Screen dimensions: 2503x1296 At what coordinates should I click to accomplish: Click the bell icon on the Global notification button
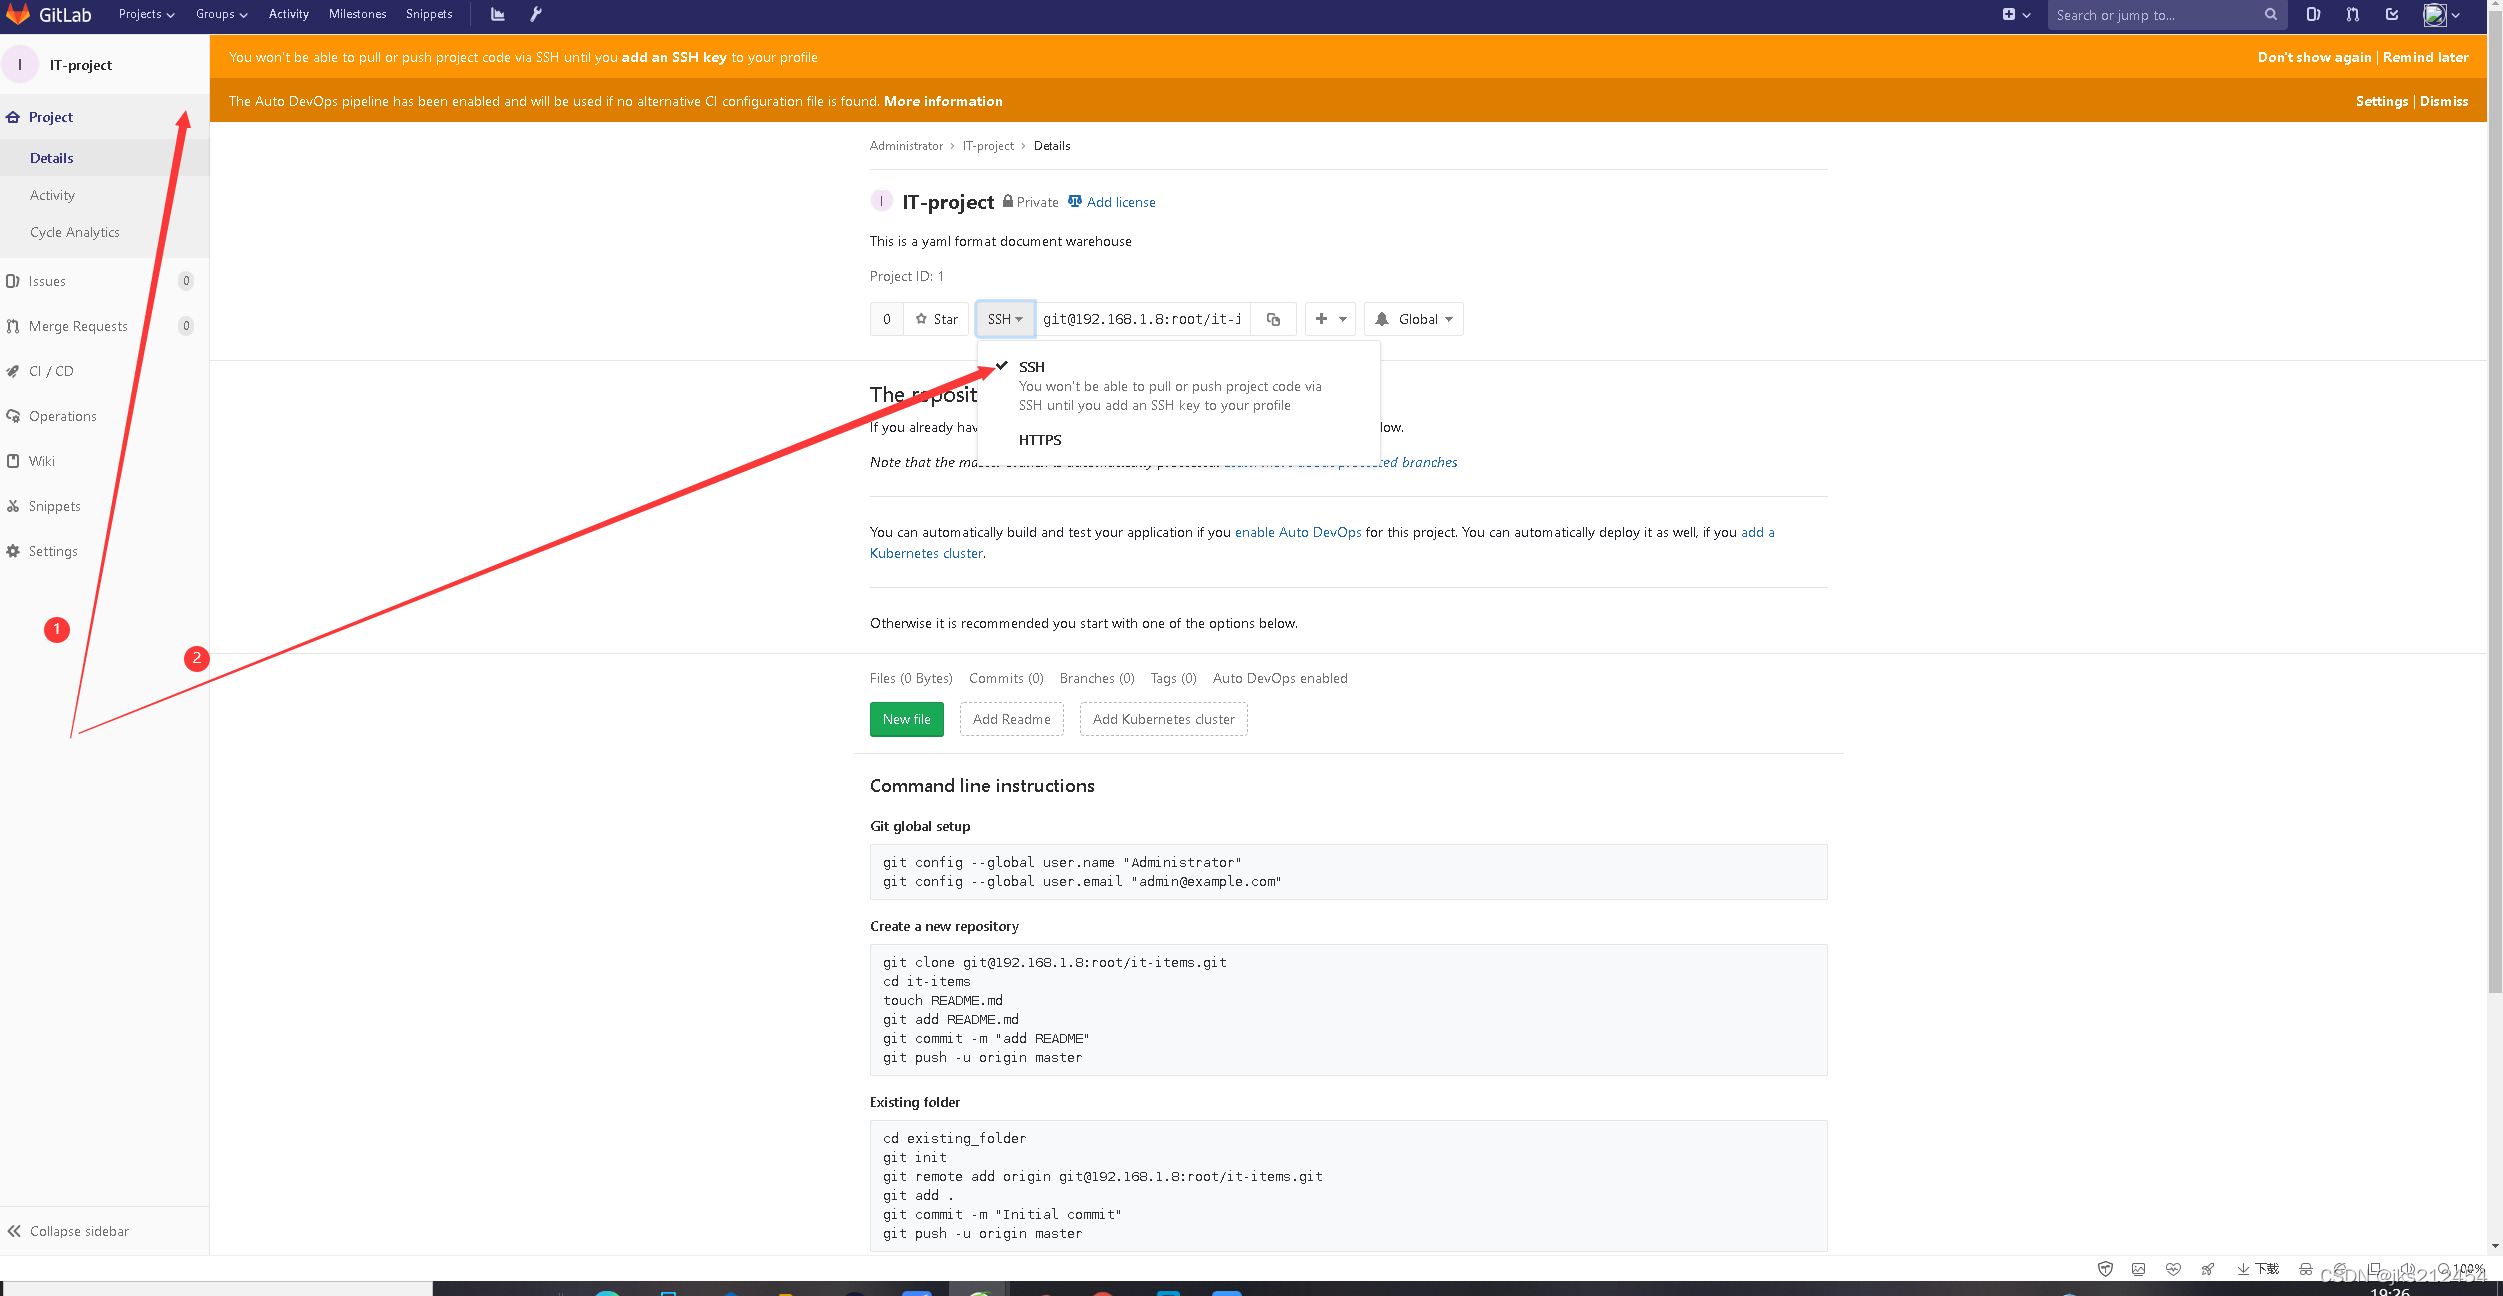point(1382,319)
